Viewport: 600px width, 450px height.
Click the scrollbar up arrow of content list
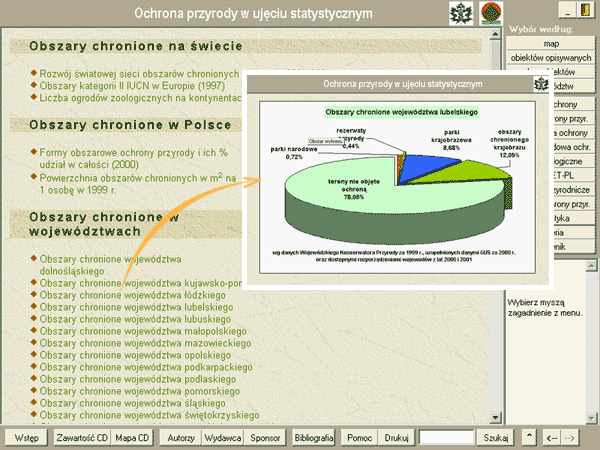(494, 36)
